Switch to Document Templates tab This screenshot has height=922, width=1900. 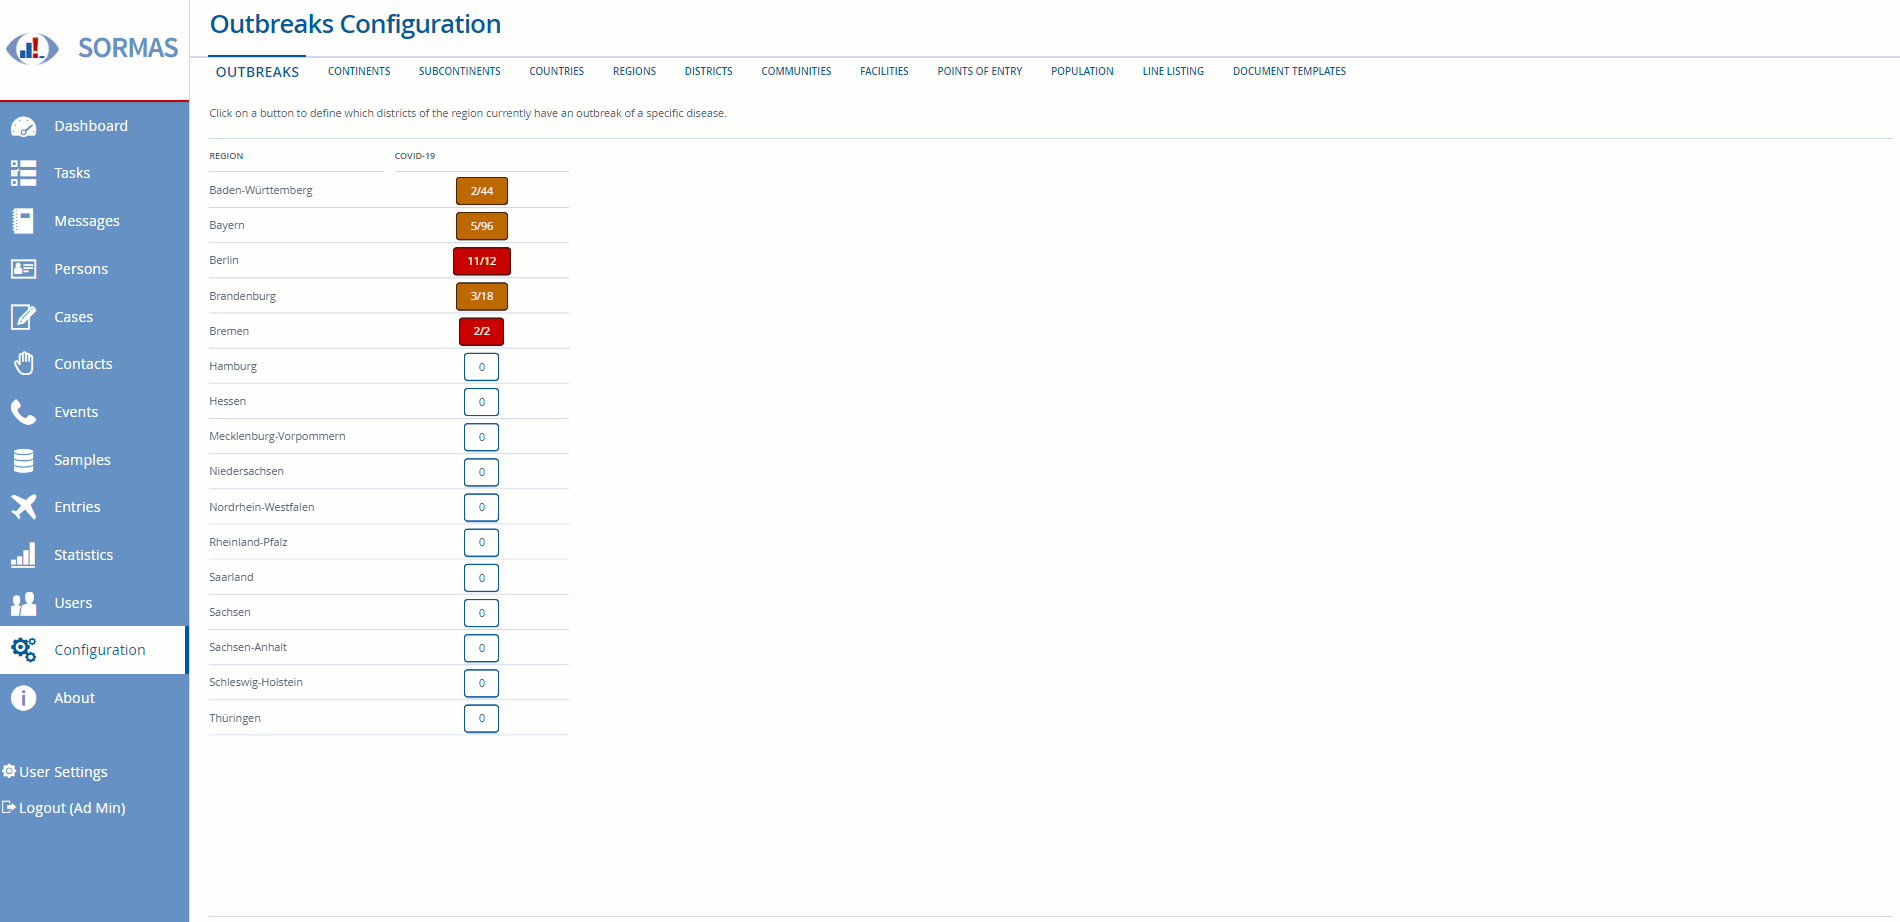1289,71
